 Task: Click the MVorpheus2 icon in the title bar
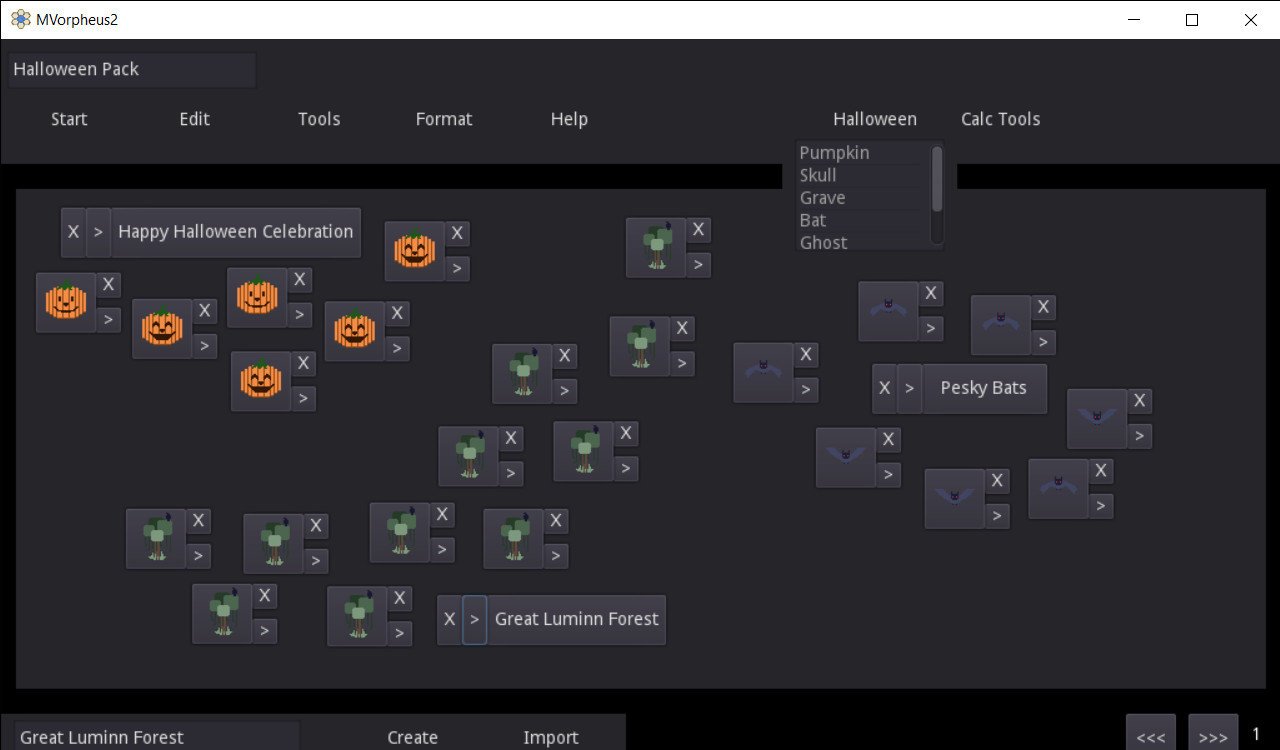point(20,19)
